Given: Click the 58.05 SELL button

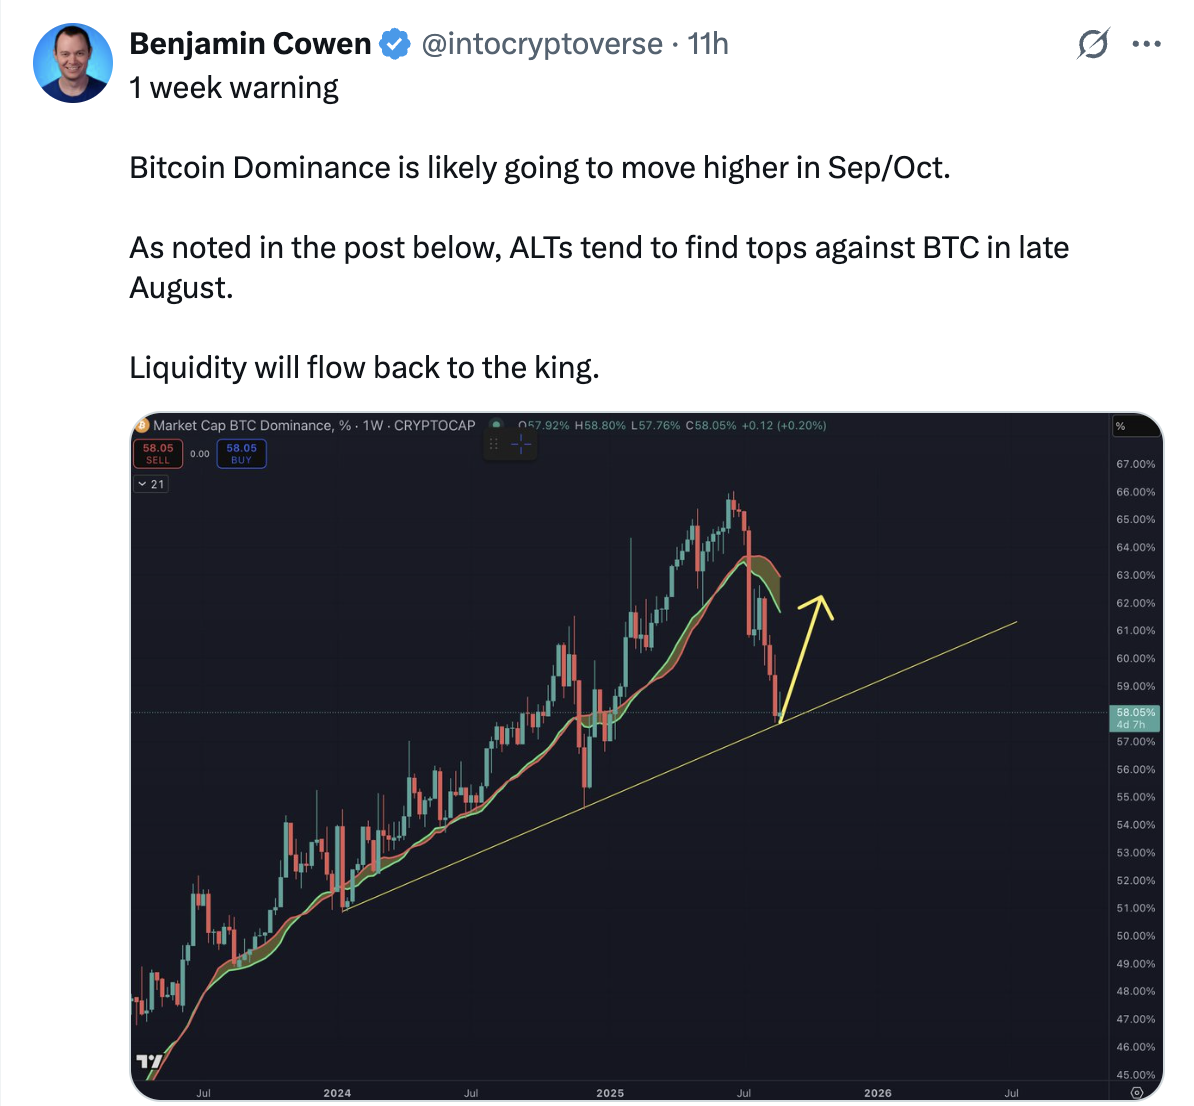Looking at the screenshot, I should tap(158, 454).
